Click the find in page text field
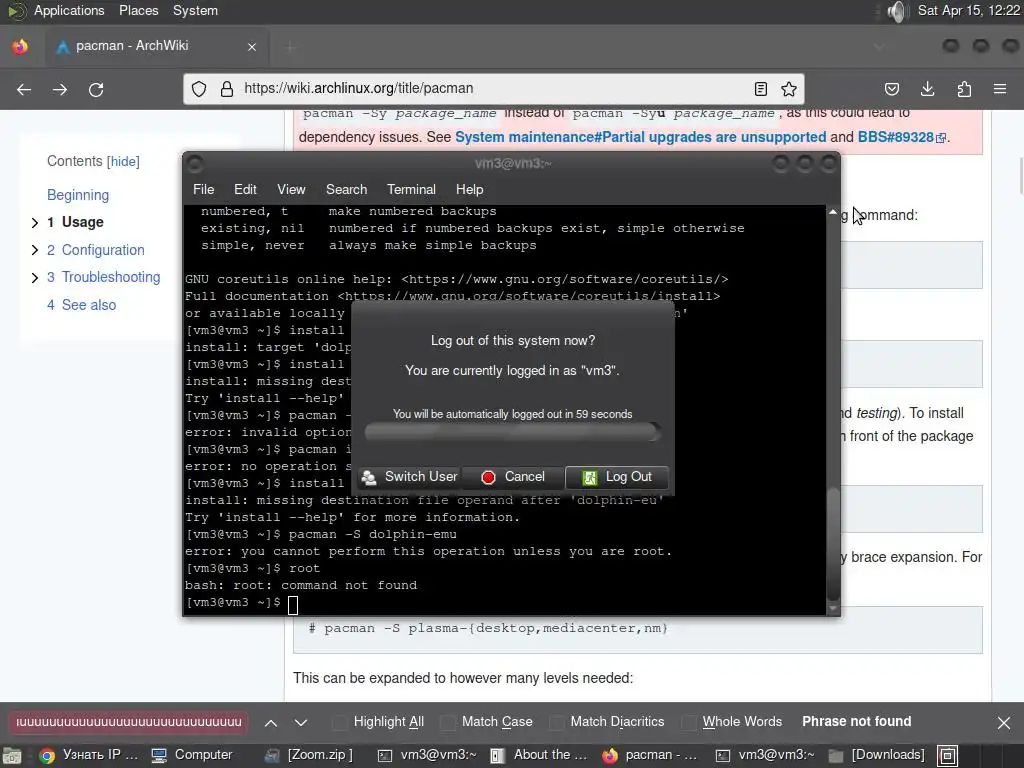 [x=128, y=722]
